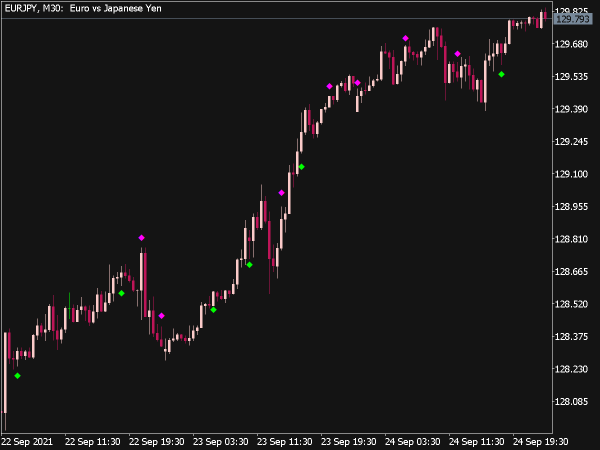Click the 128.085 price axis label
Image resolution: width=600 pixels, height=450 pixels.
pos(571,401)
